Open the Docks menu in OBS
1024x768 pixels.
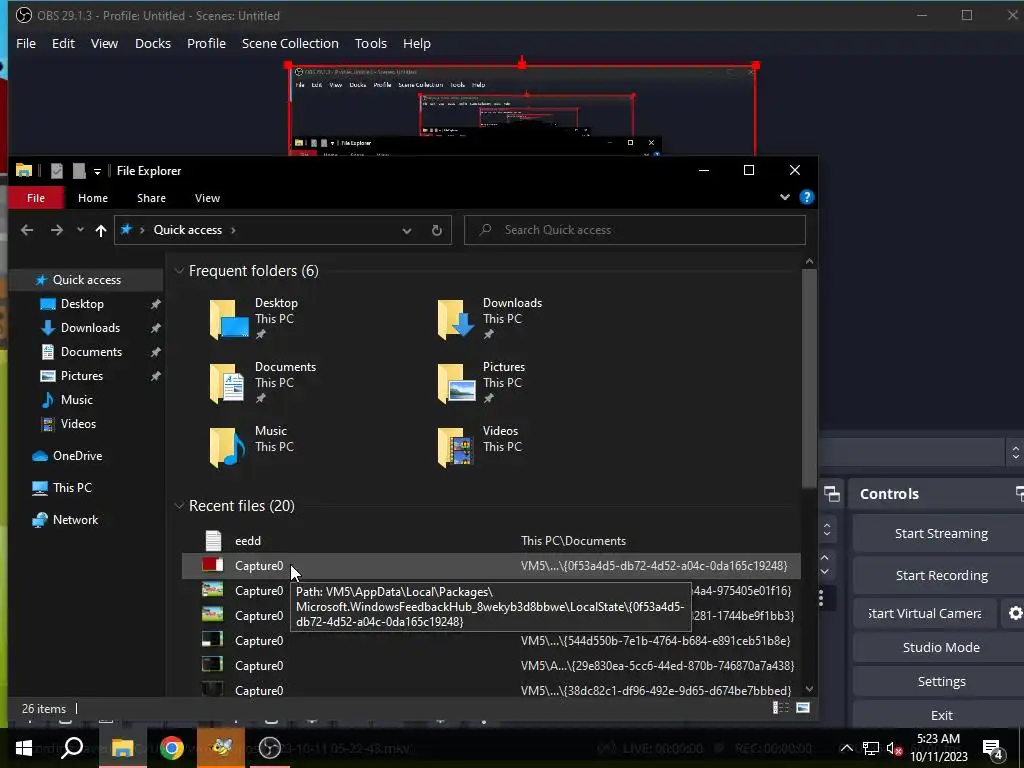tap(153, 43)
